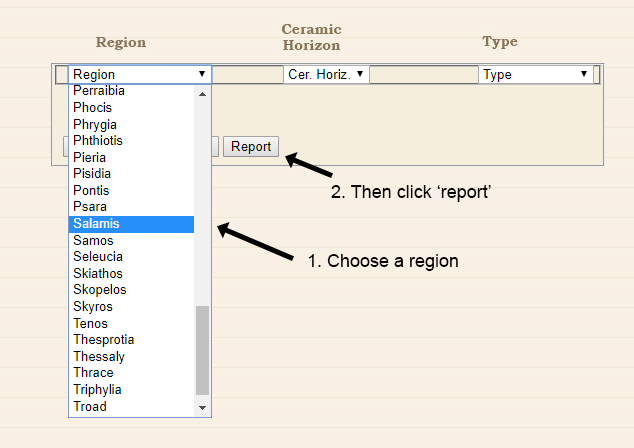Click the text field beside Region dropdown
The image size is (634, 448).
point(247,74)
